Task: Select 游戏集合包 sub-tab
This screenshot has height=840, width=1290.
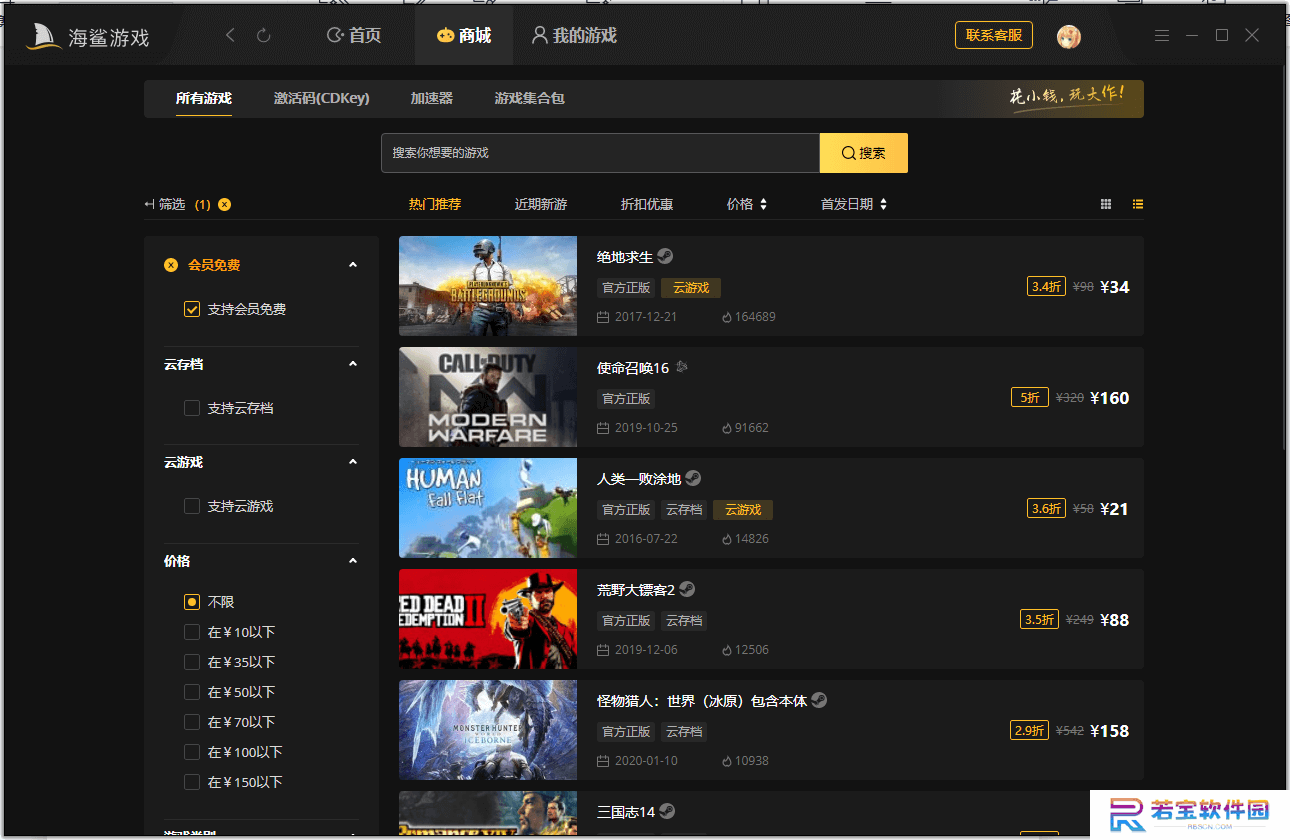Action: (x=530, y=98)
